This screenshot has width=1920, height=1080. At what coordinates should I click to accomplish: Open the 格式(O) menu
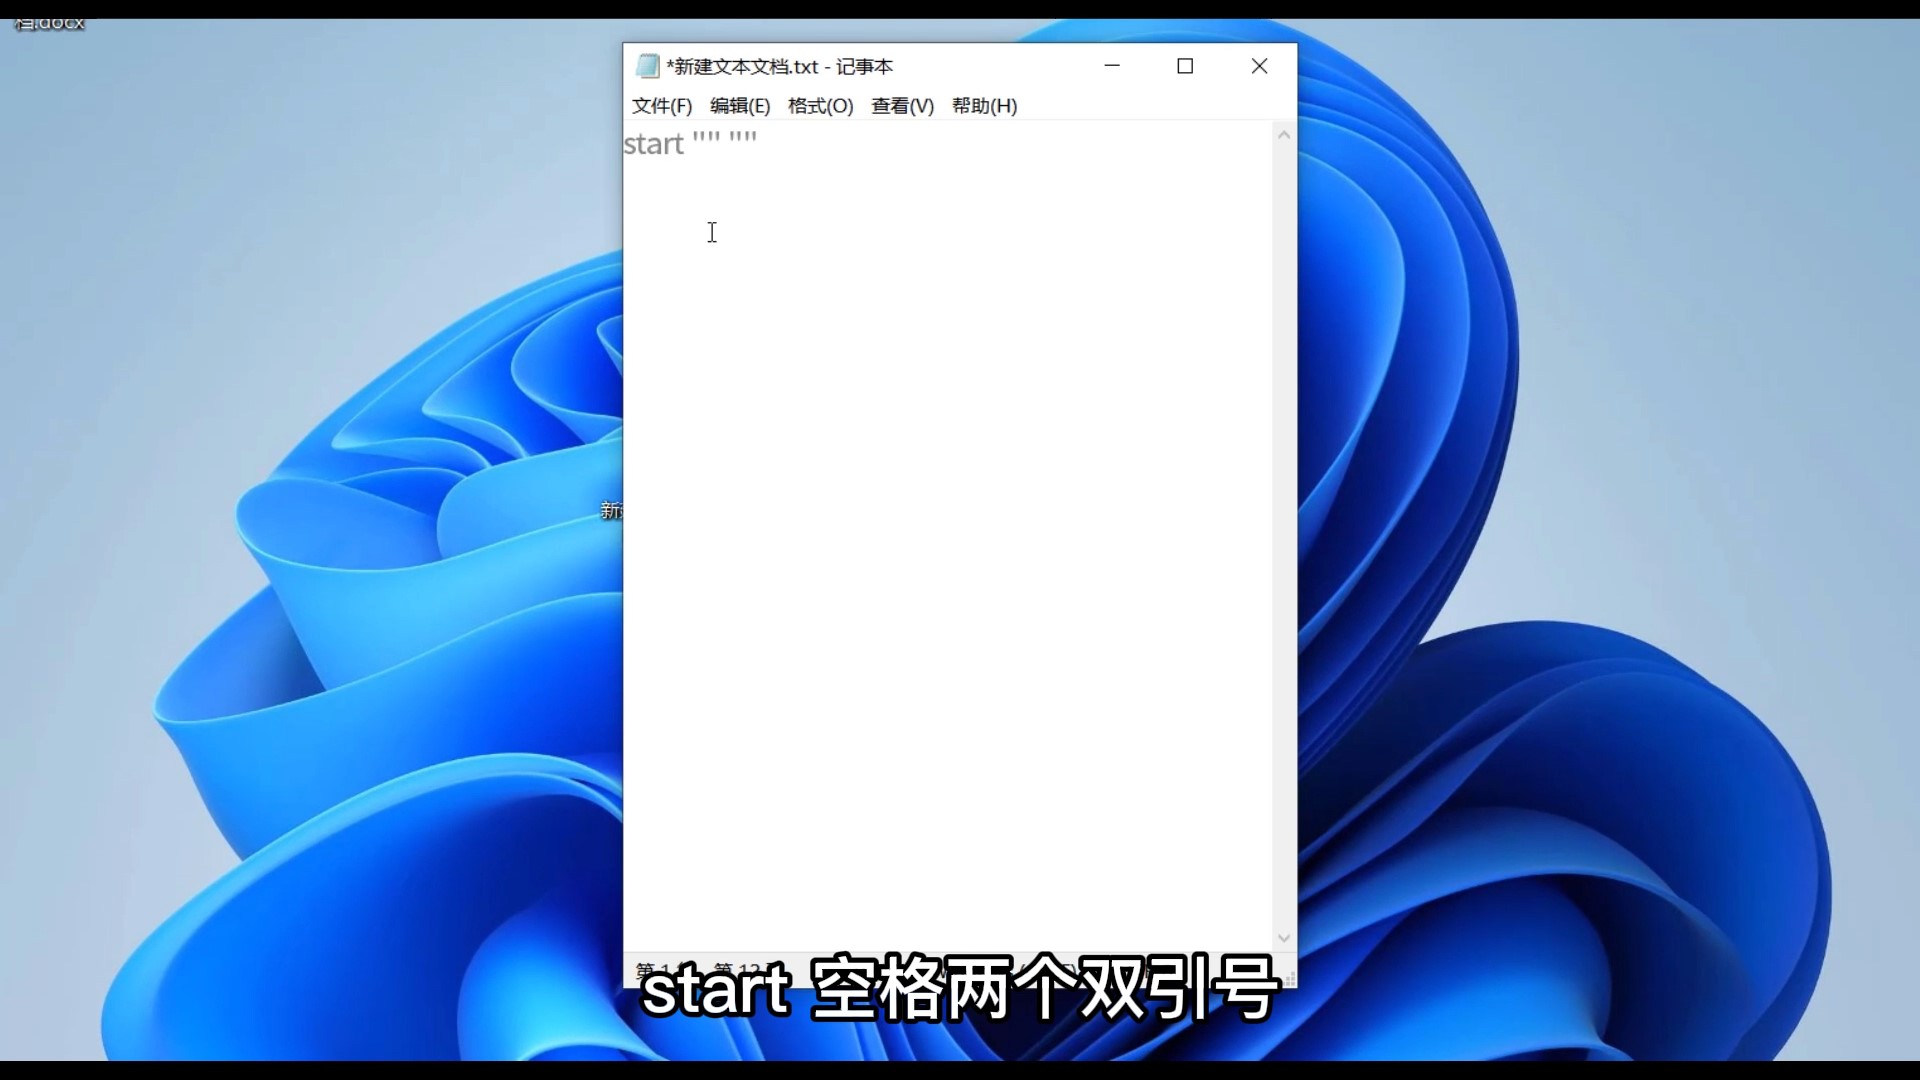(x=819, y=105)
